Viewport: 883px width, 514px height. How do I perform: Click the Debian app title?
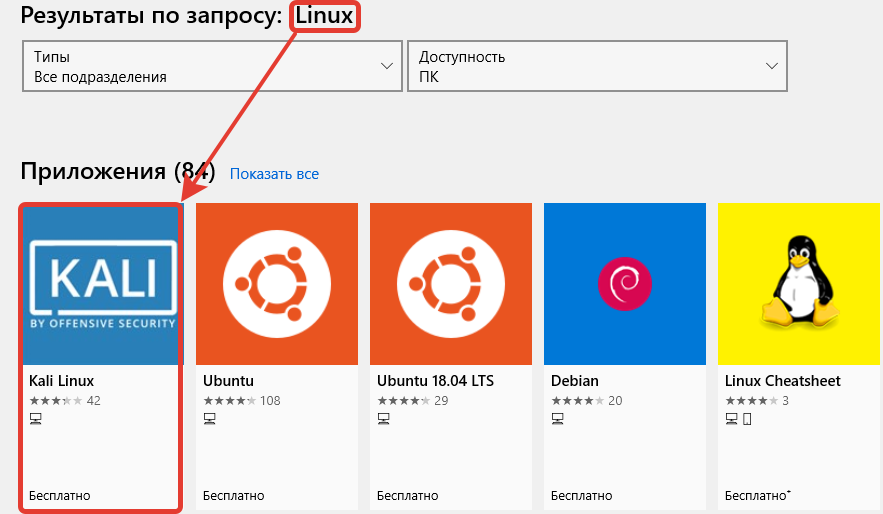point(574,381)
